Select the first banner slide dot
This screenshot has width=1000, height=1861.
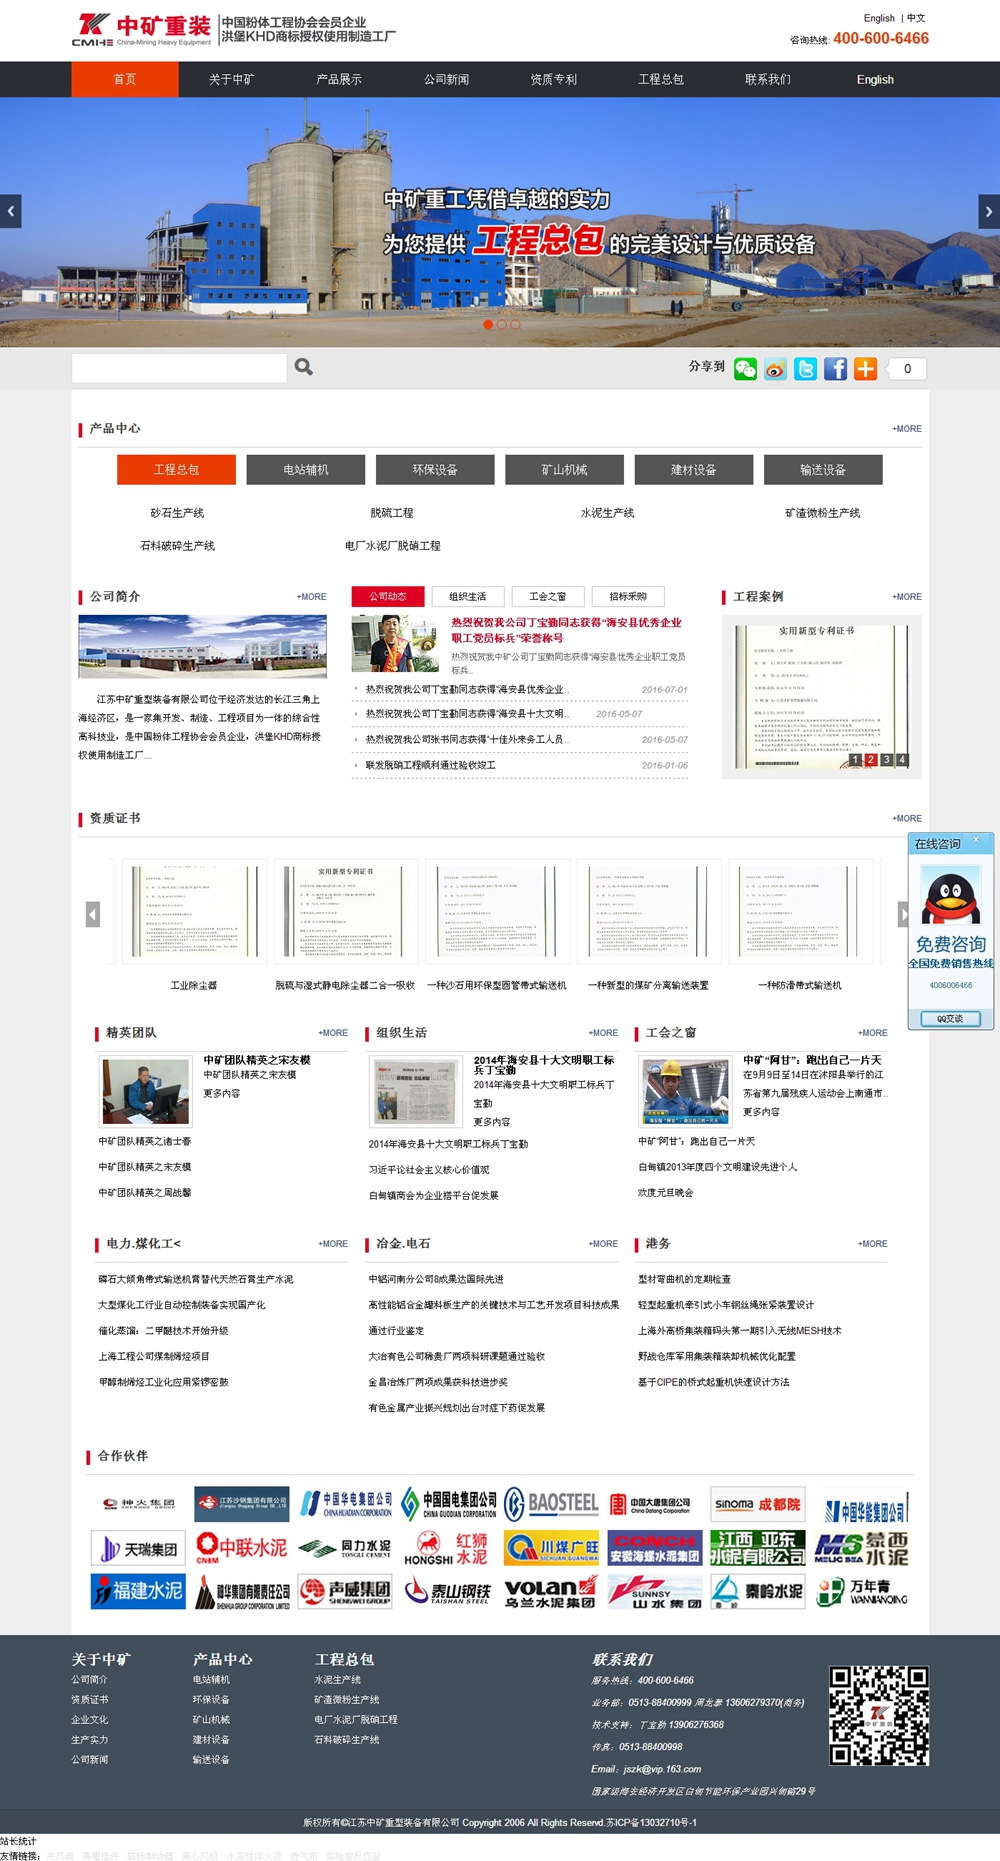click(x=488, y=325)
